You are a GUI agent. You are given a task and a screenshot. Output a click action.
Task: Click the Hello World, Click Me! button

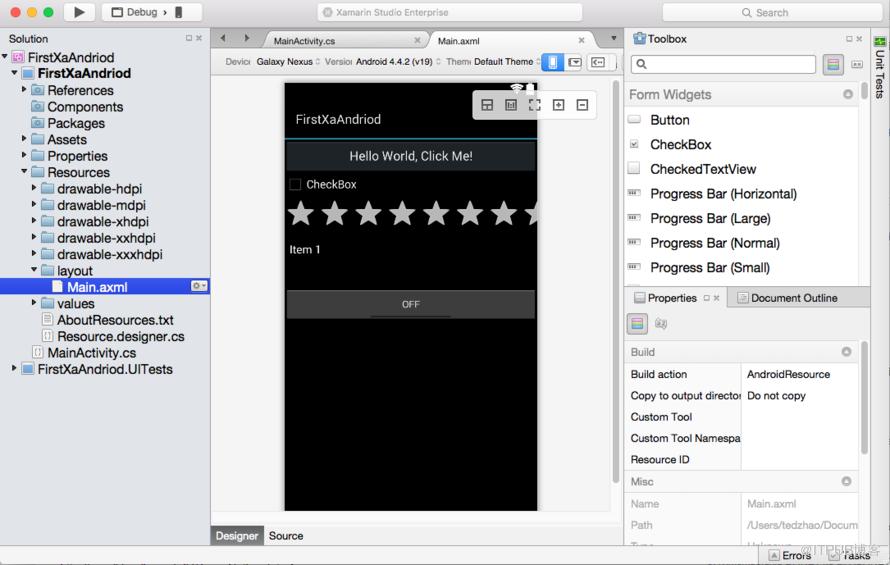(x=410, y=156)
